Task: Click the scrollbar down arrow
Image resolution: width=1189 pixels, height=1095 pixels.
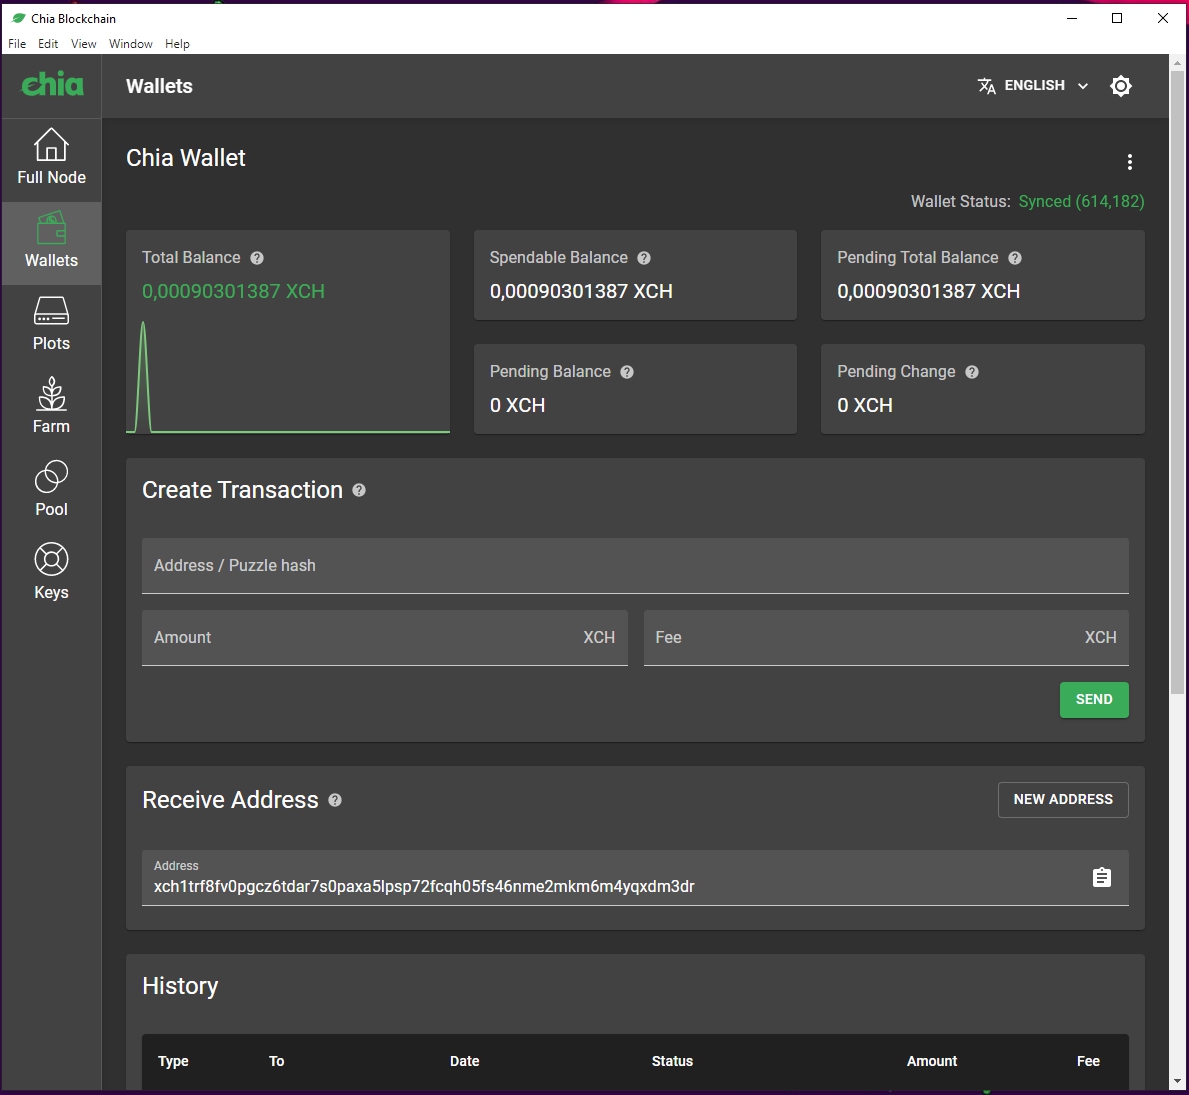Action: [1177, 1081]
